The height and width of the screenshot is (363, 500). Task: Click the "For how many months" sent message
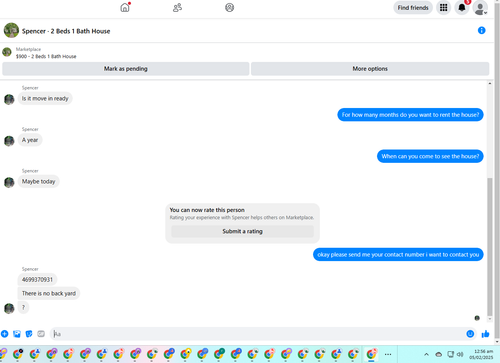click(x=410, y=115)
